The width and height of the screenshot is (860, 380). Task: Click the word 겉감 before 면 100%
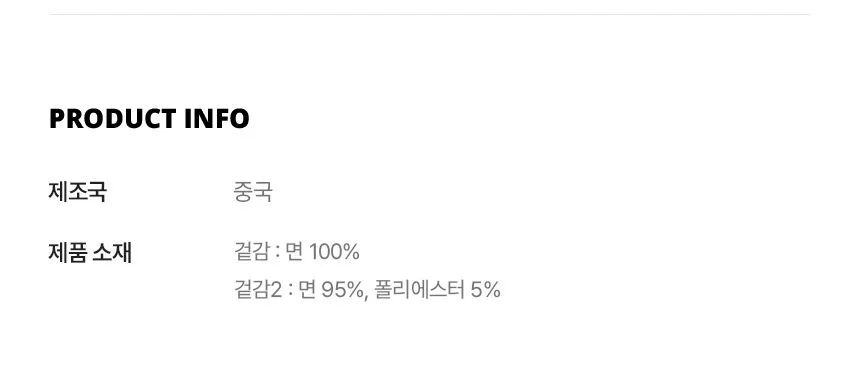point(251,252)
